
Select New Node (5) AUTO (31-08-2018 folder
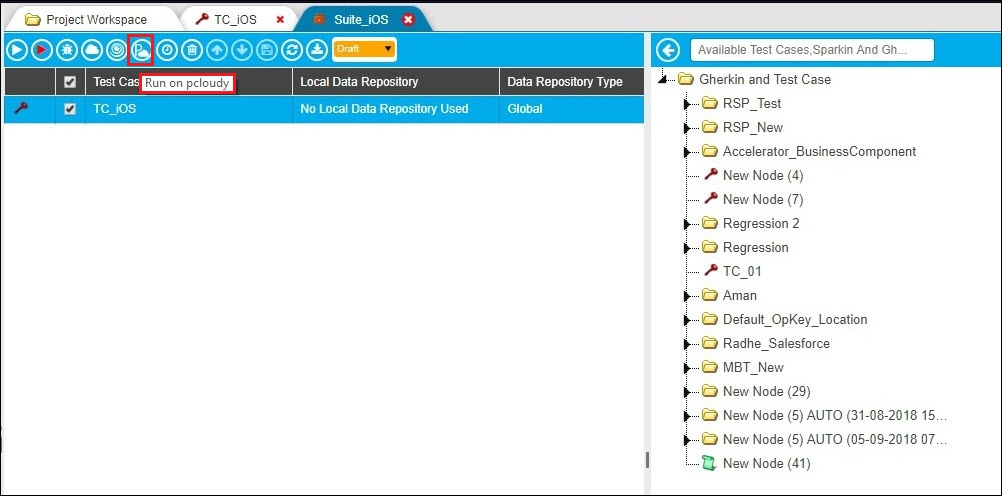coord(835,415)
